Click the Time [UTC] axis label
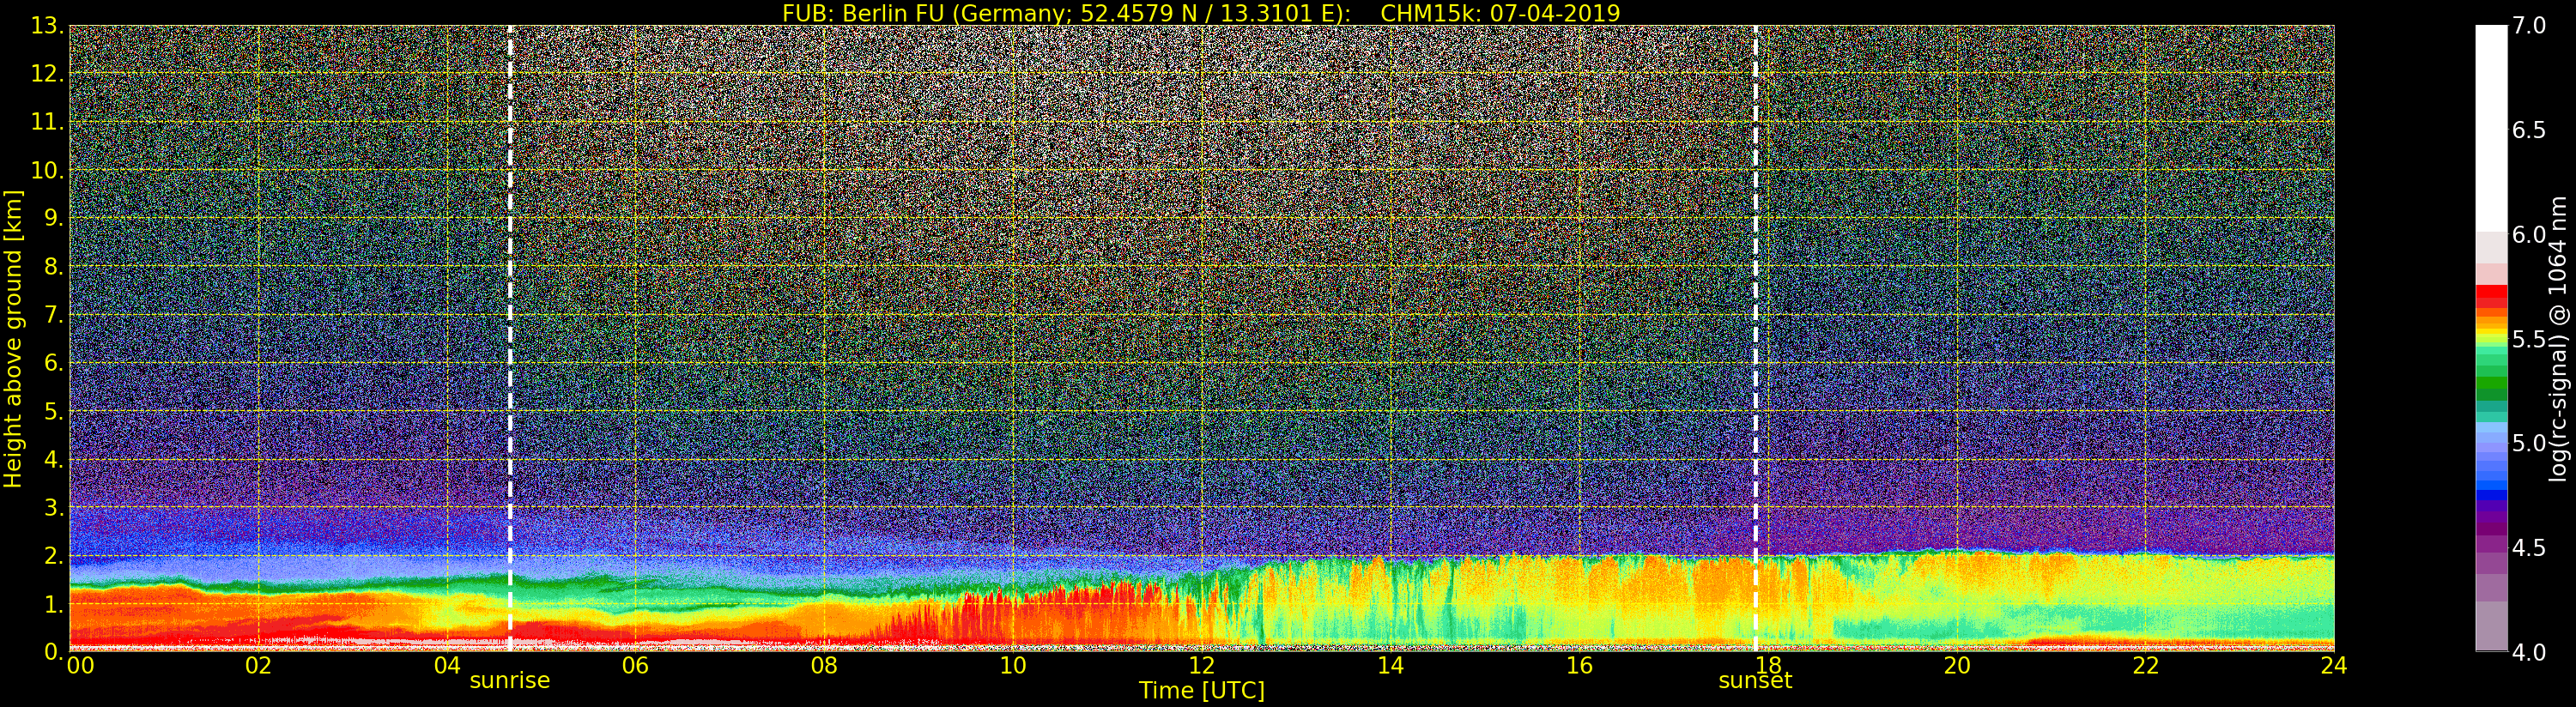 [x=1201, y=691]
